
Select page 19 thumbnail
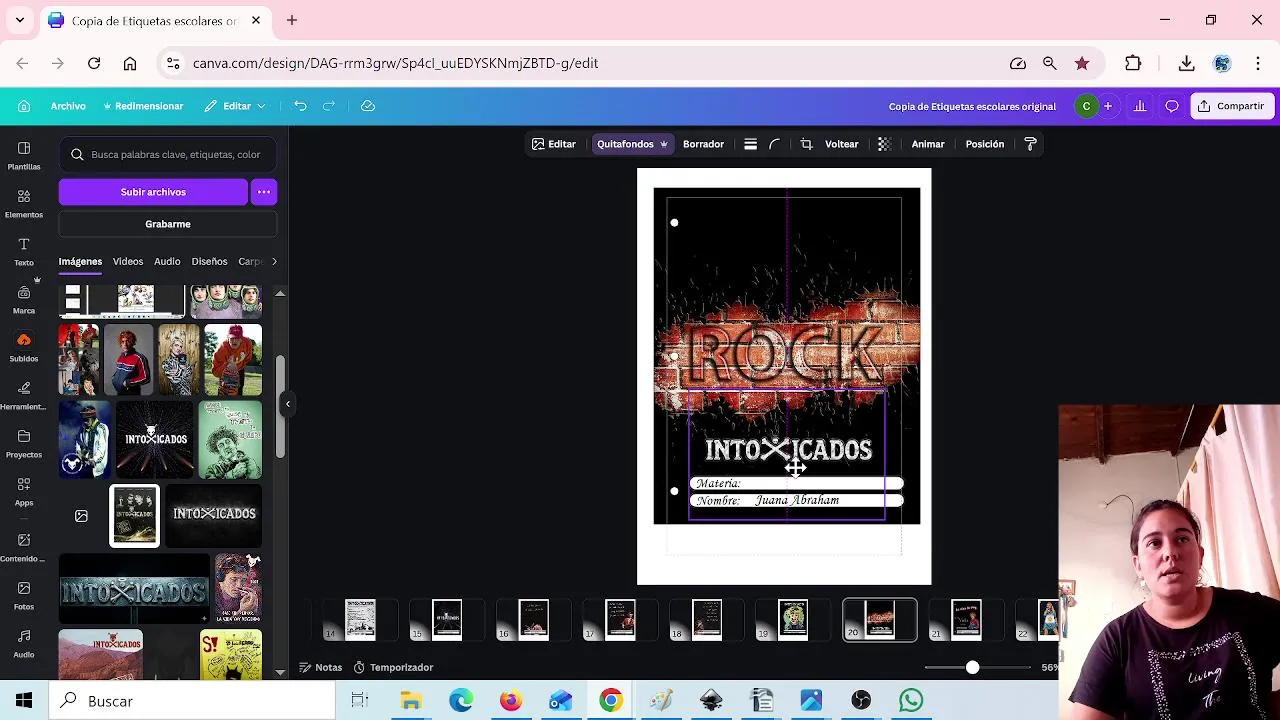coord(793,620)
